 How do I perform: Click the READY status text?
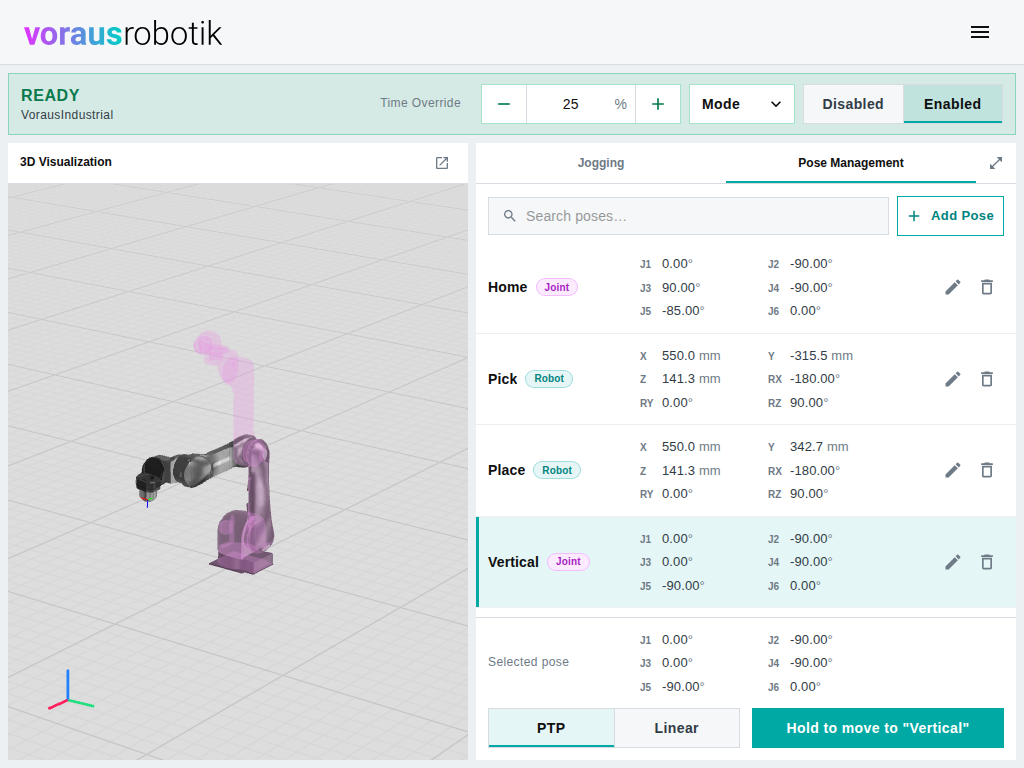[x=50, y=95]
